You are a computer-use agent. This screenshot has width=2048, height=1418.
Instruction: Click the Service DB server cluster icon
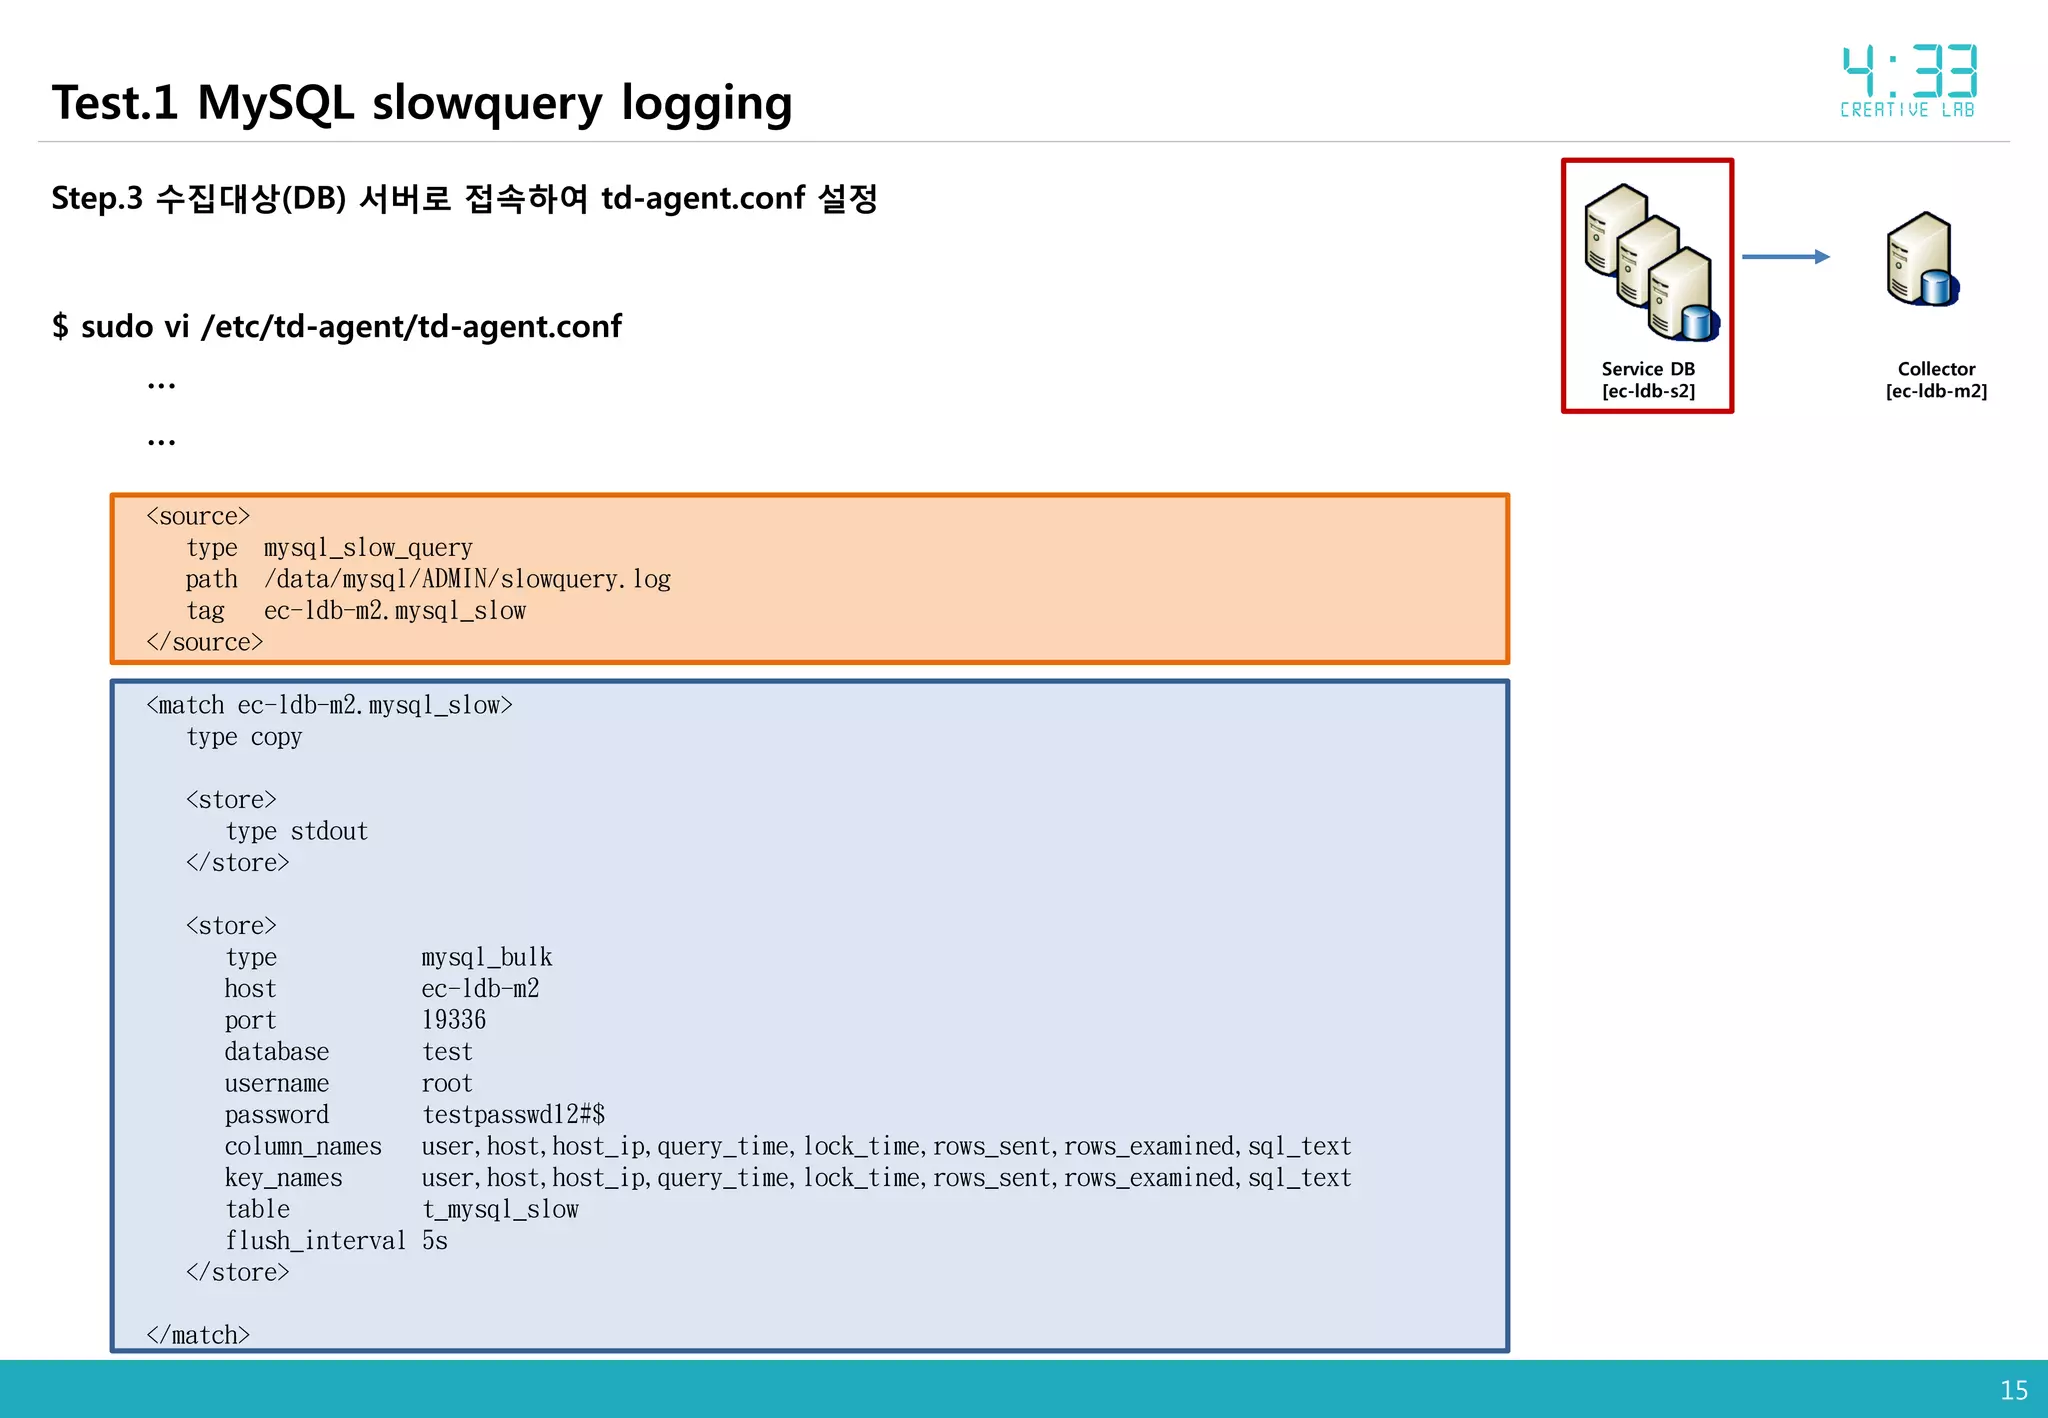tap(1650, 263)
